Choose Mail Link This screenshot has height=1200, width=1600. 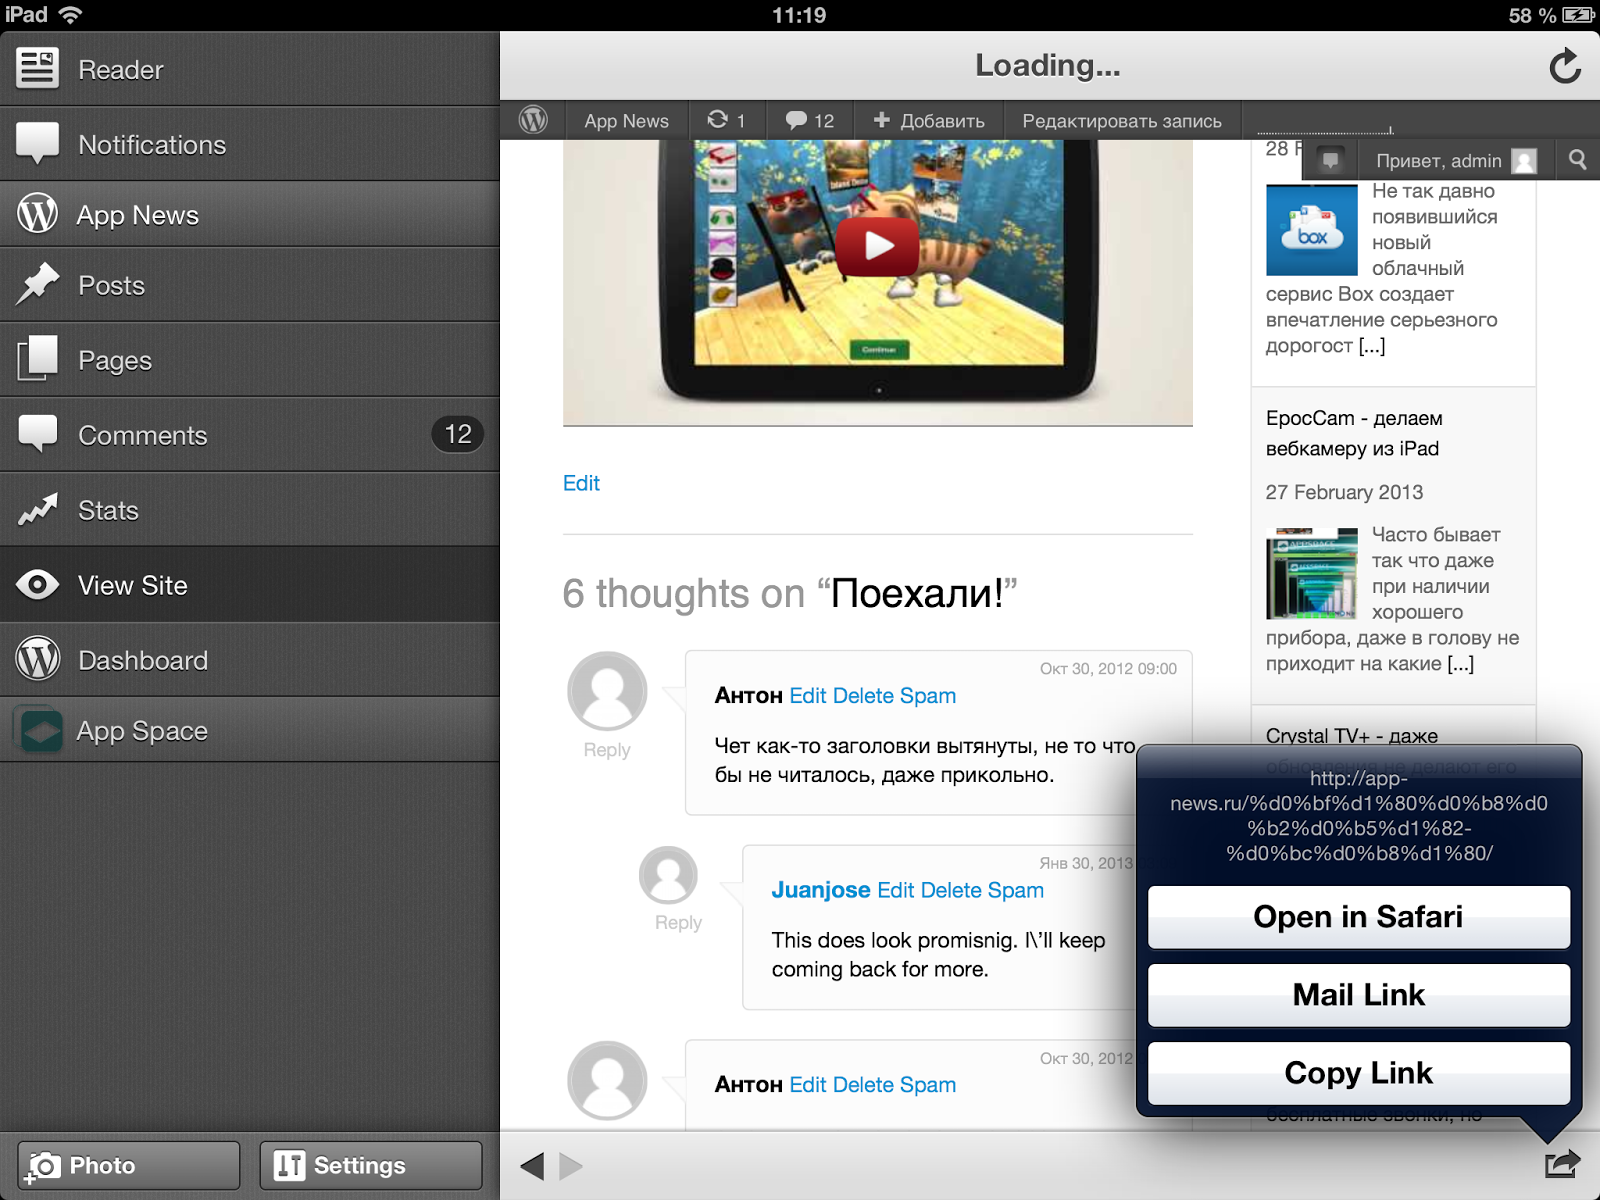point(1359,995)
